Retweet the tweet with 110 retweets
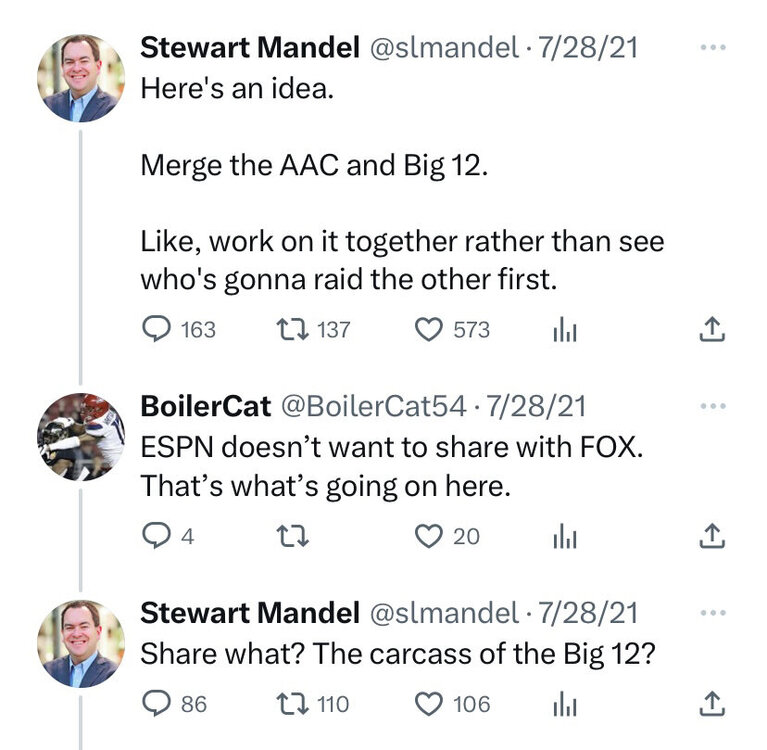This screenshot has width=767, height=750. click(291, 704)
